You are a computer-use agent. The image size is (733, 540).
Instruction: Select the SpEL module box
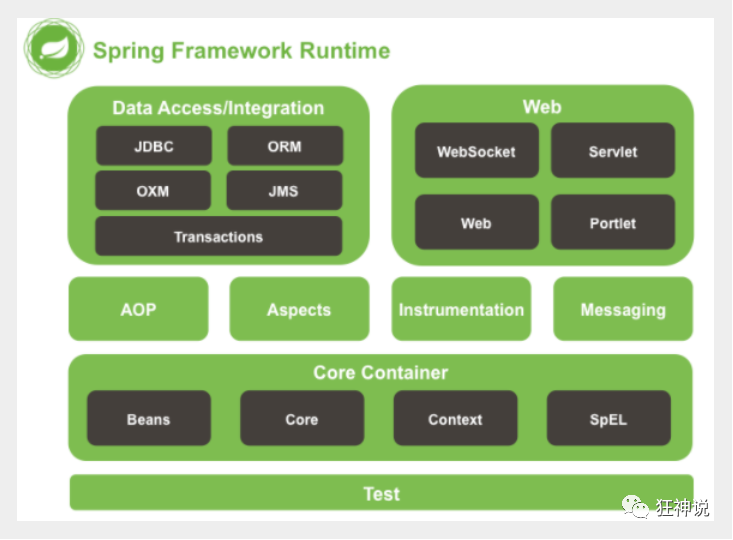(609, 418)
